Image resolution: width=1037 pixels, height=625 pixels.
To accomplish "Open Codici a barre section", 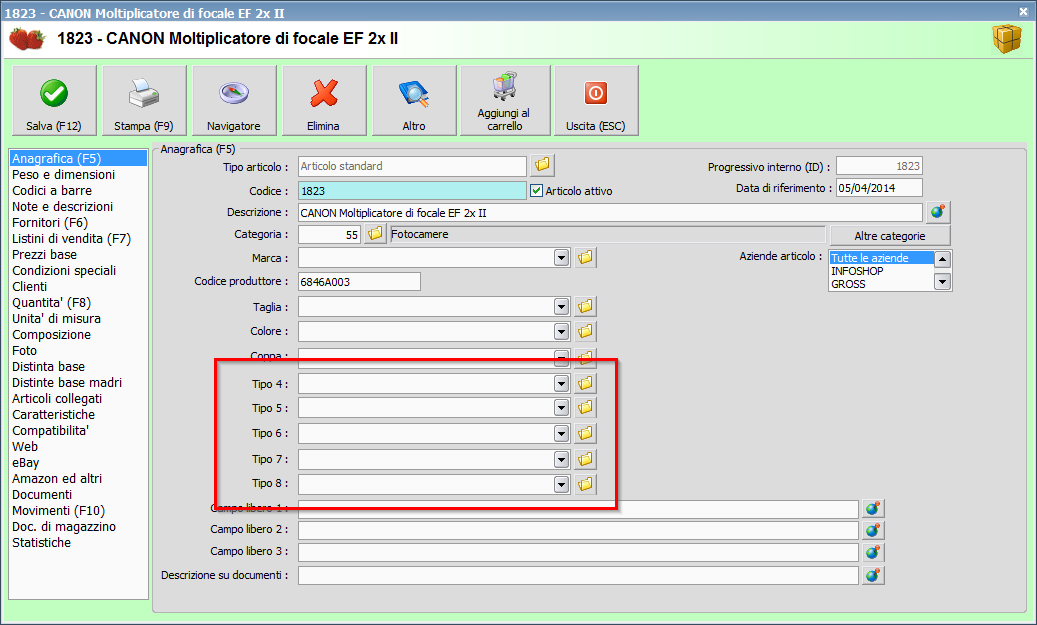I will (x=52, y=190).
